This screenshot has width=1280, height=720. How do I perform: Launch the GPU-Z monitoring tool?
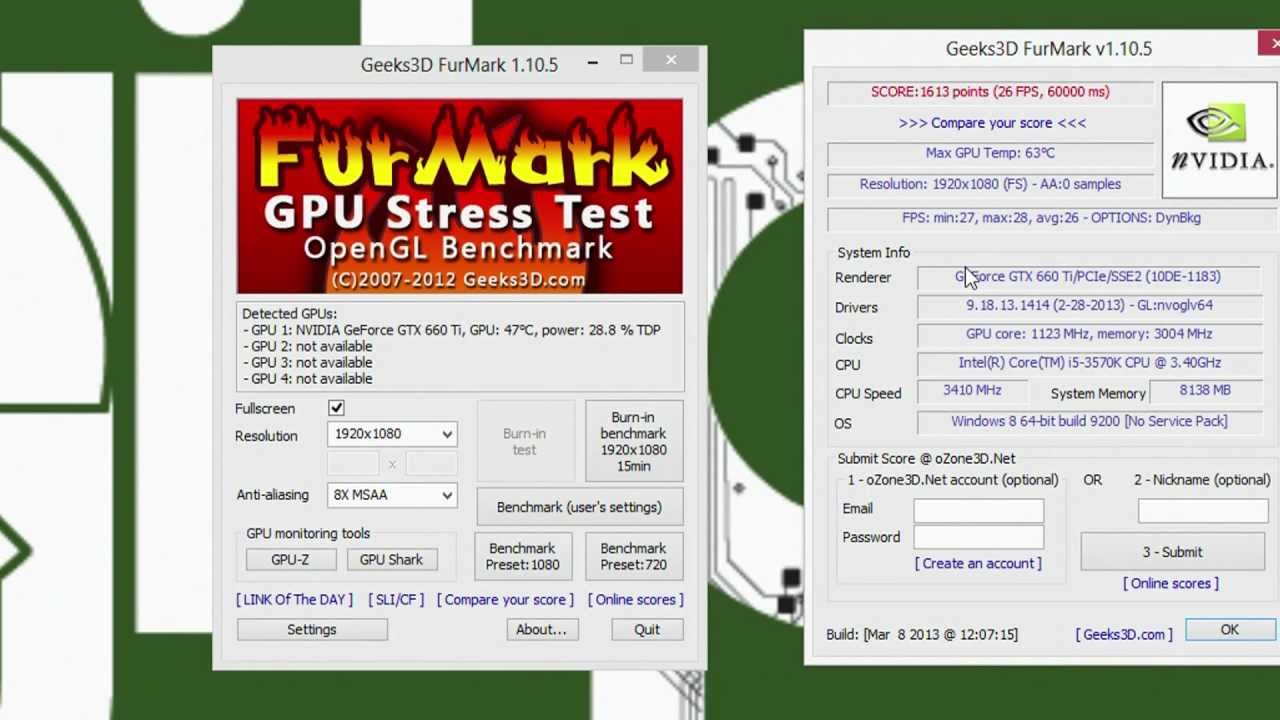290,559
